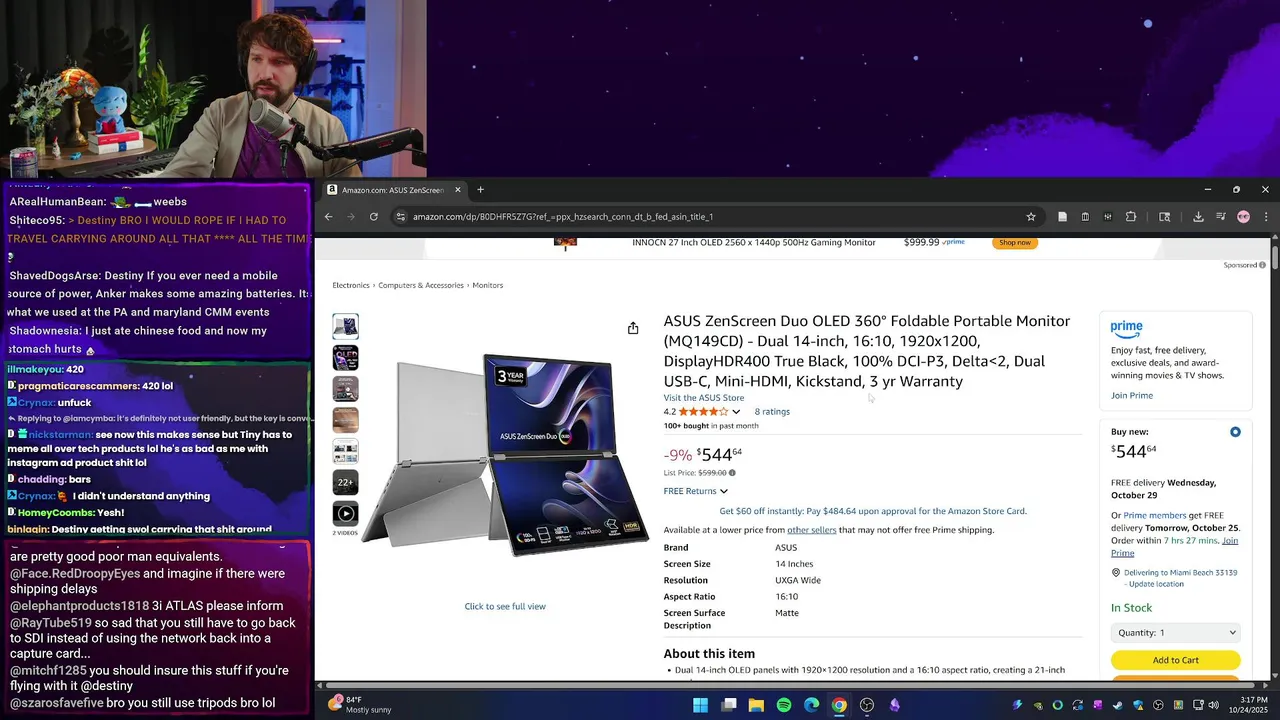Open the Windows Start menu

(701, 705)
